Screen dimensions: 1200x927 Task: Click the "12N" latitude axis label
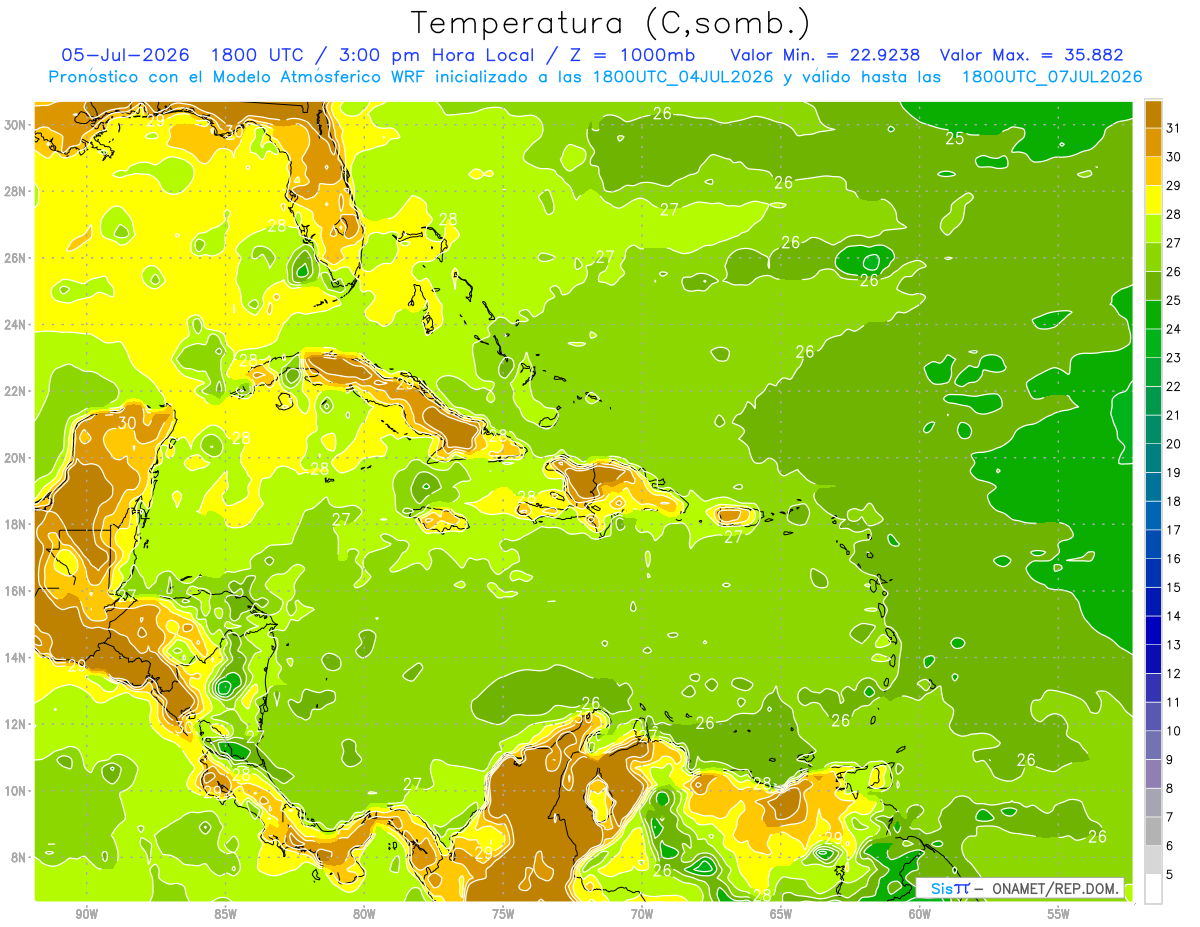point(16,724)
